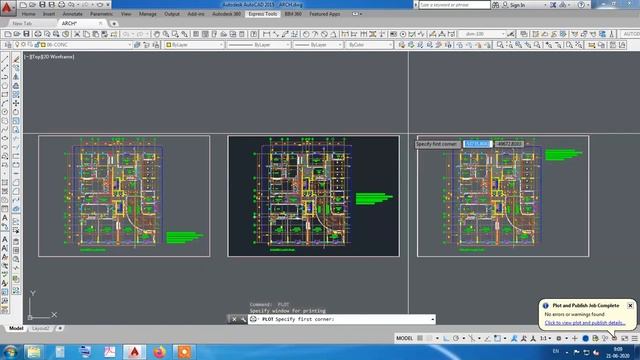Open Firefox from the Windows taskbar
Image resolution: width=640 pixels, height=360 pixels.
coord(159,351)
